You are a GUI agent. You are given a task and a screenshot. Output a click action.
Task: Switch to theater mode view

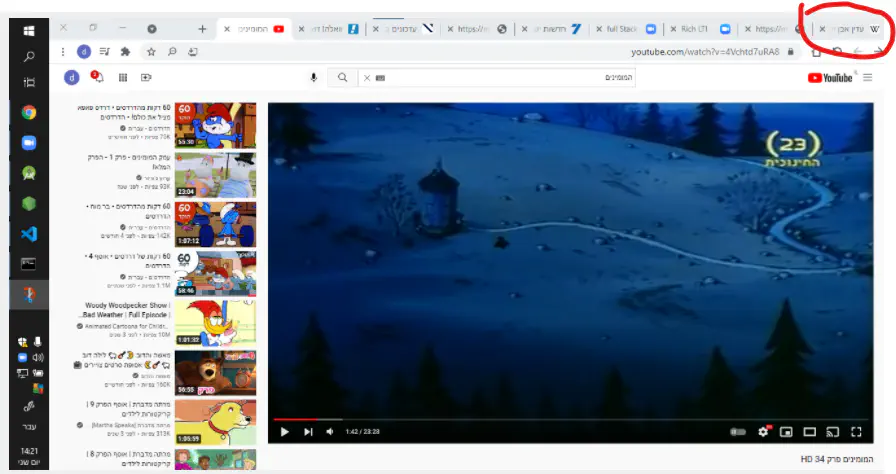[x=809, y=432]
